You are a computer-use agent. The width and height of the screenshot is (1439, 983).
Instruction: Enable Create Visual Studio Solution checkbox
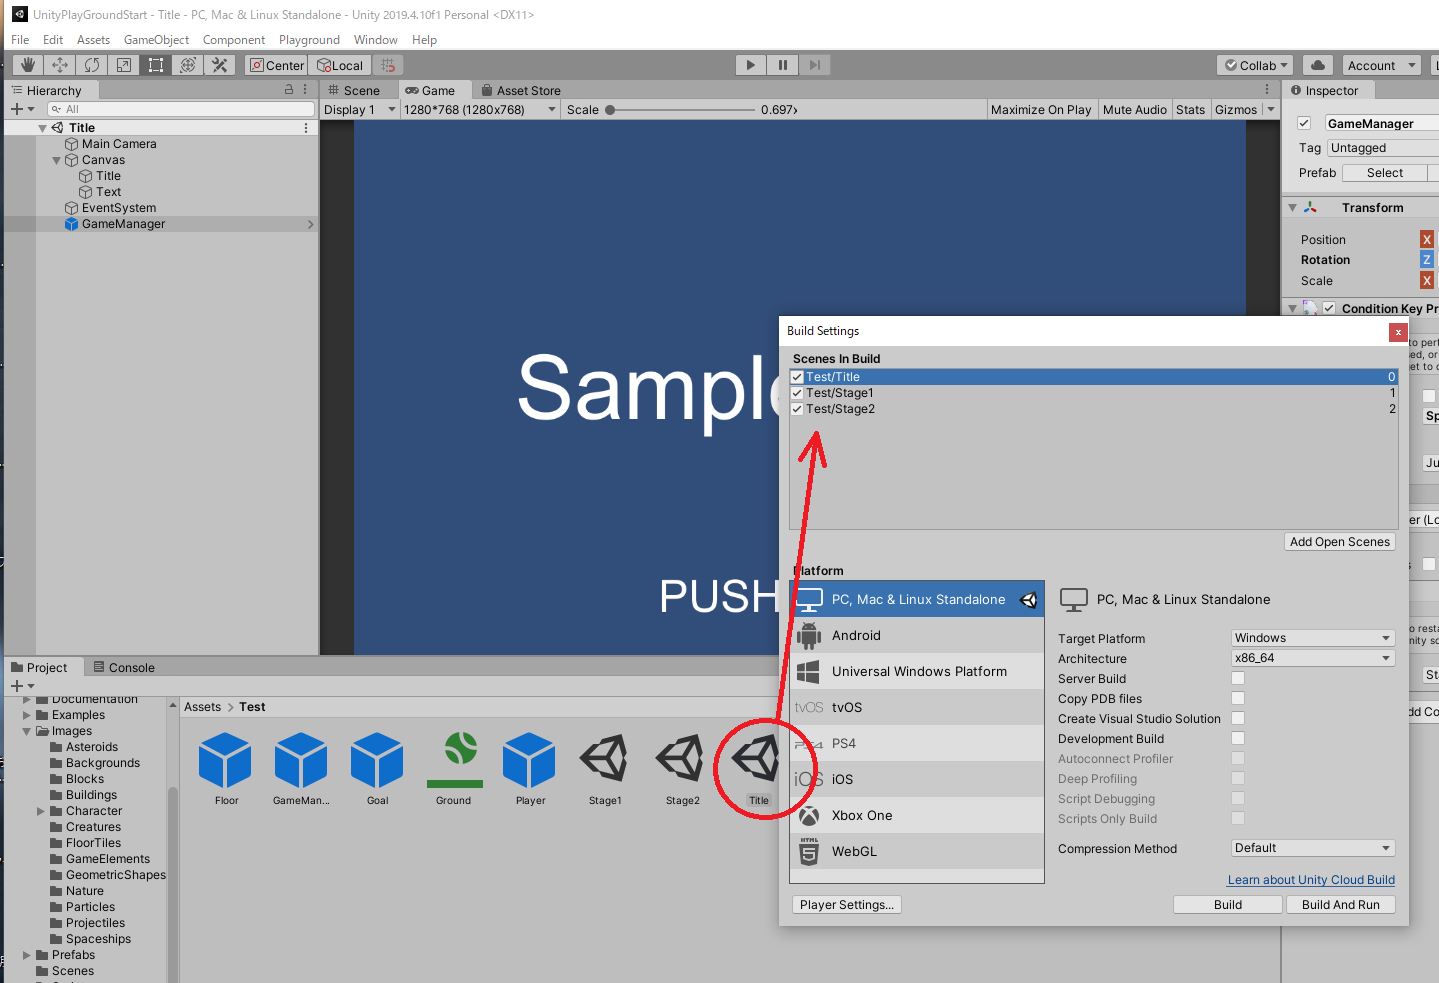tap(1238, 718)
